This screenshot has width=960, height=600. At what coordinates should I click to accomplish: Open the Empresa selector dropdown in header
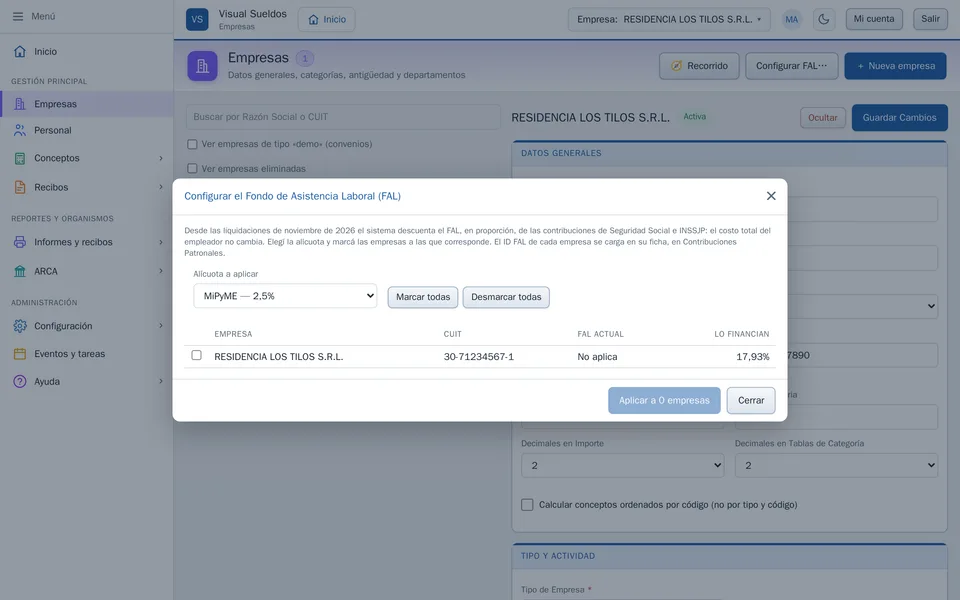click(669, 19)
